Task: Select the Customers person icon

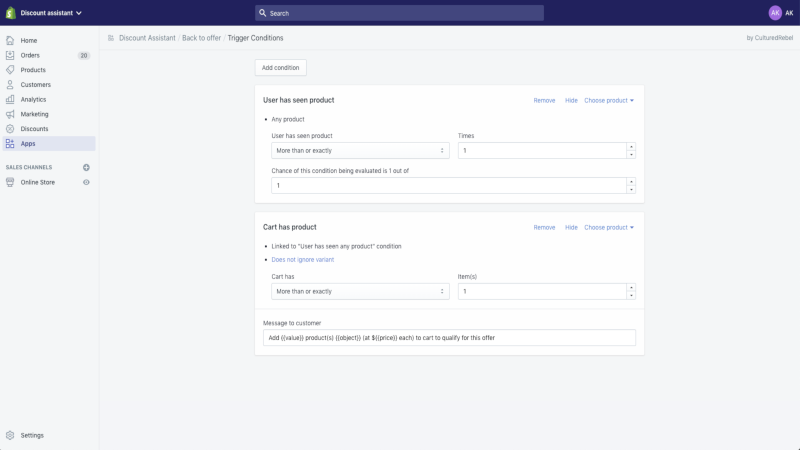Action: tap(10, 85)
